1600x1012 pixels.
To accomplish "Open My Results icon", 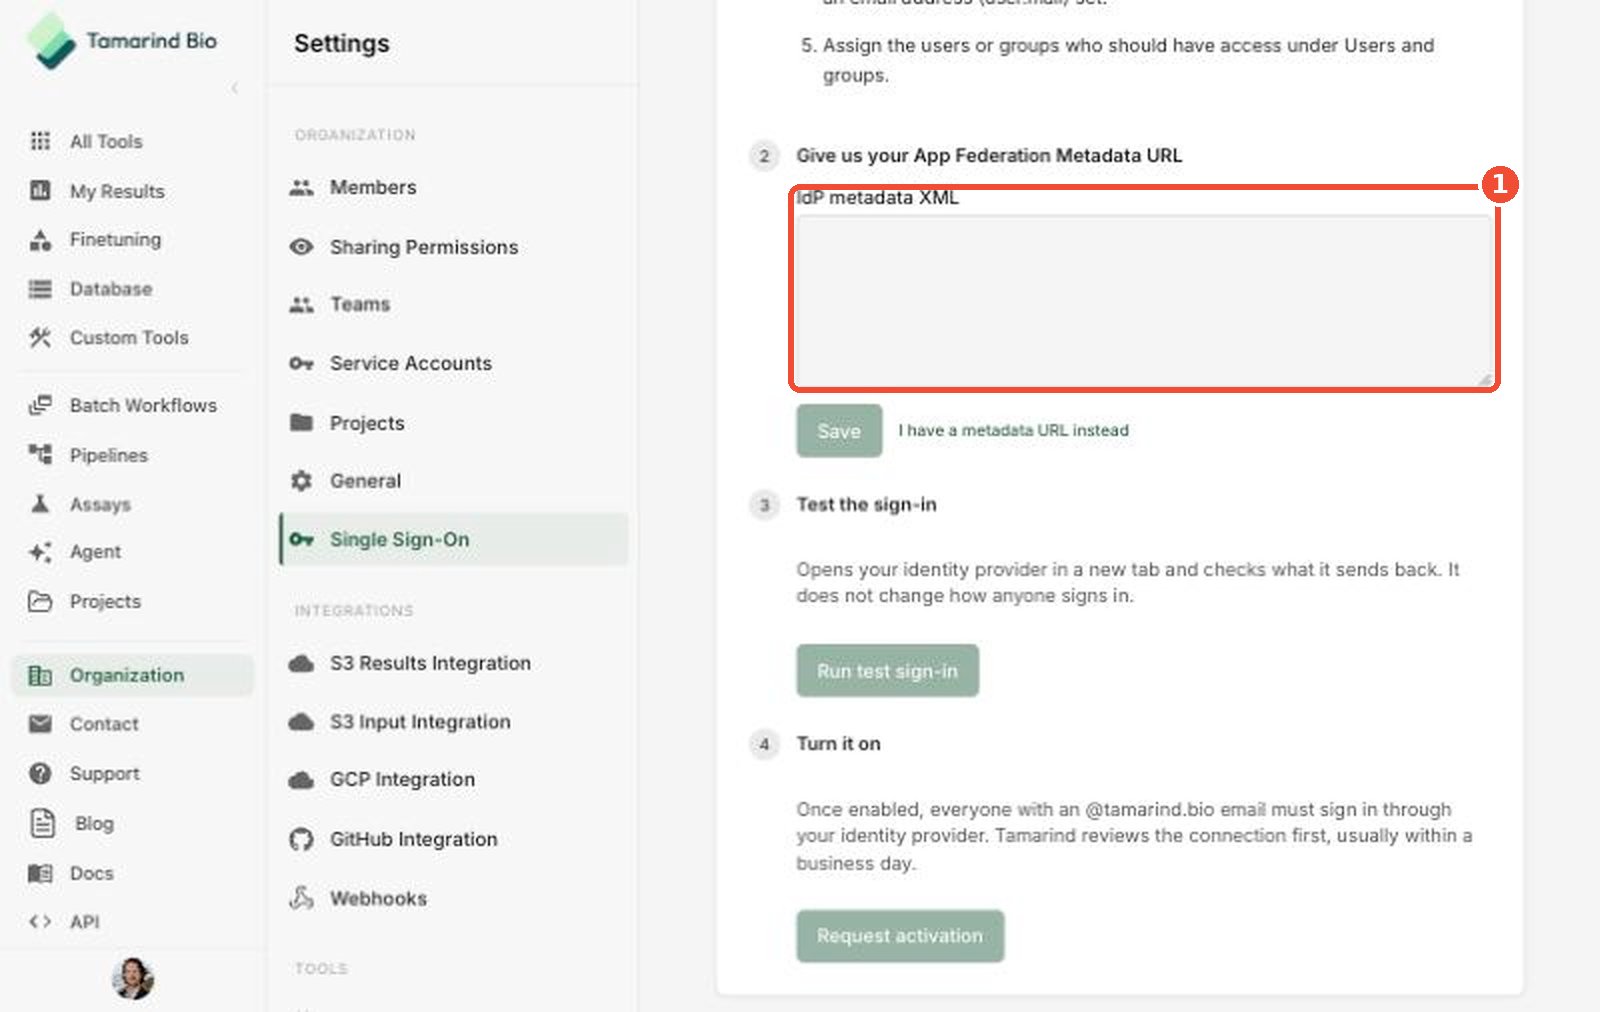I will coord(40,190).
